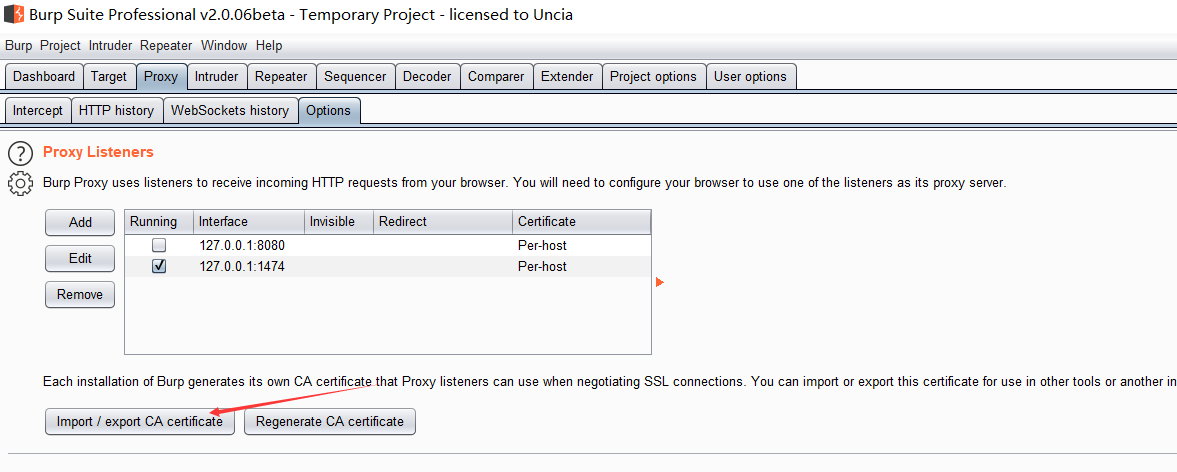View the HTTP history sub-tab
Viewport: 1177px width, 472px height.
pos(116,110)
